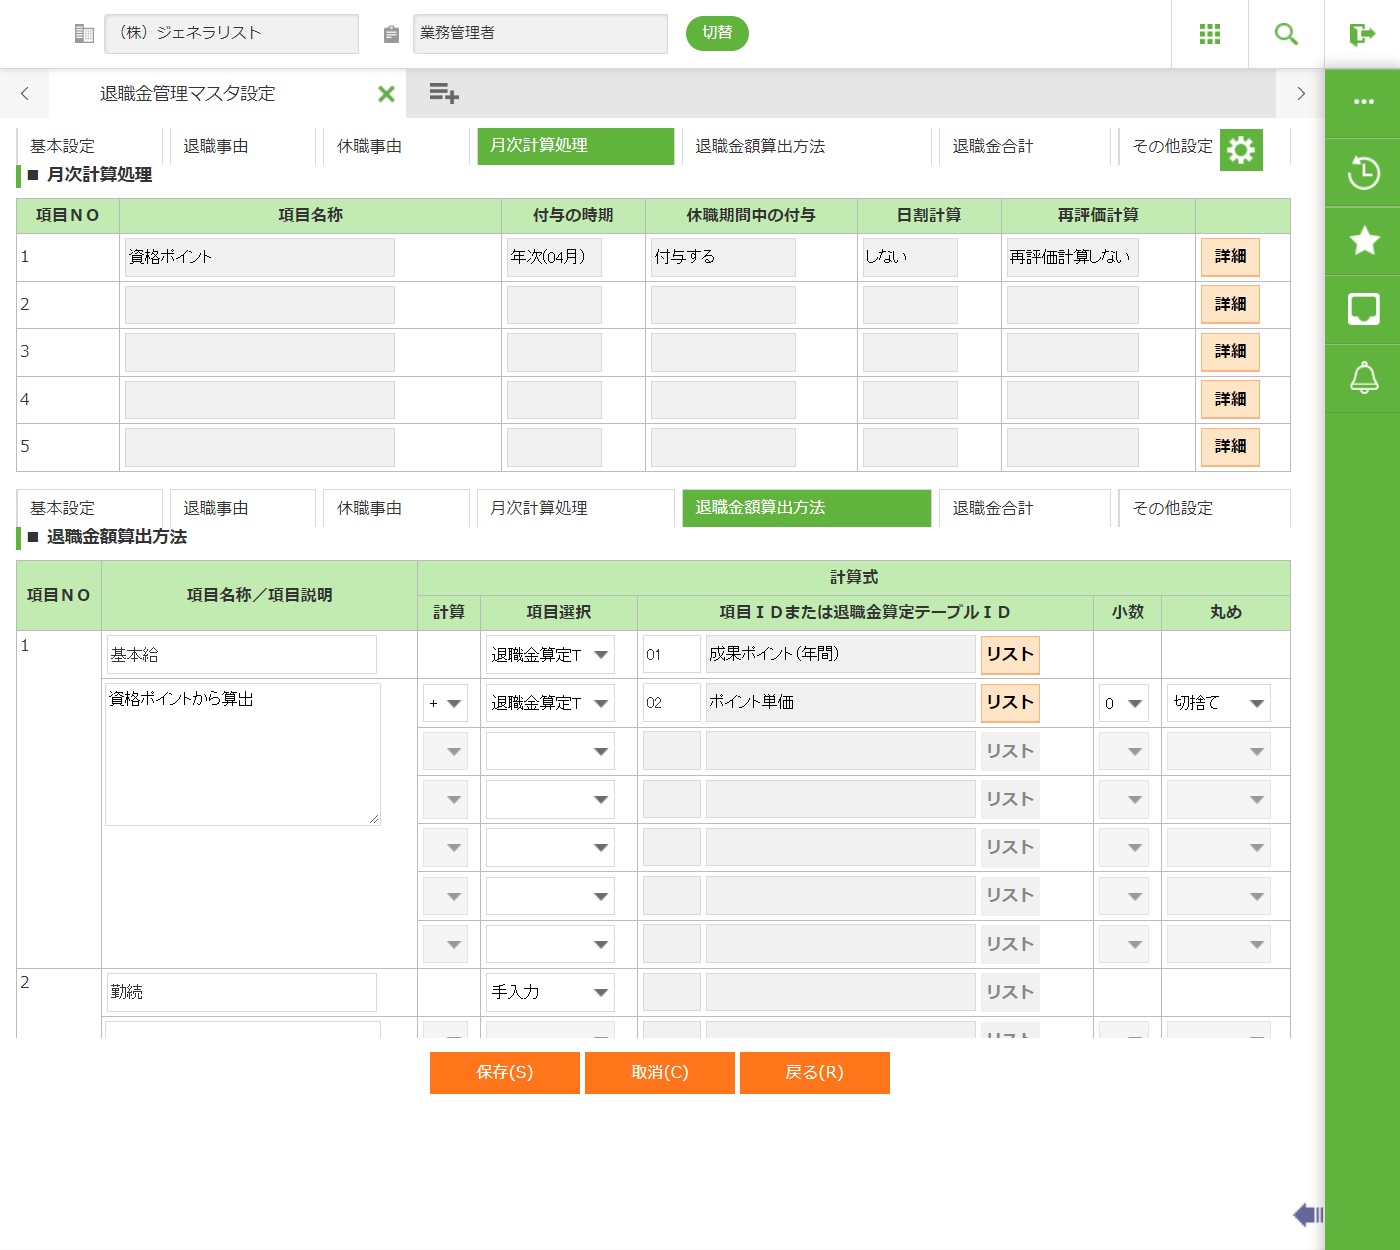1400x1250 pixels.
Task: Open the history clock icon in sidebar
Action: (1363, 173)
